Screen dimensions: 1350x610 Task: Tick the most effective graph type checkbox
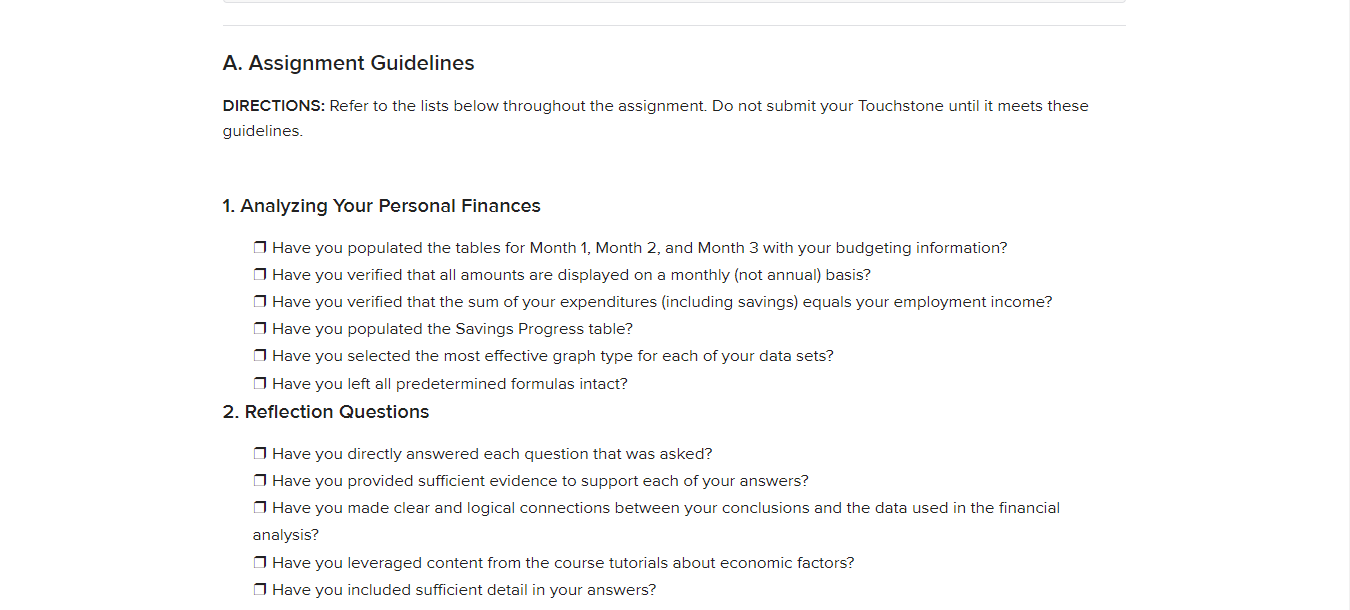260,356
